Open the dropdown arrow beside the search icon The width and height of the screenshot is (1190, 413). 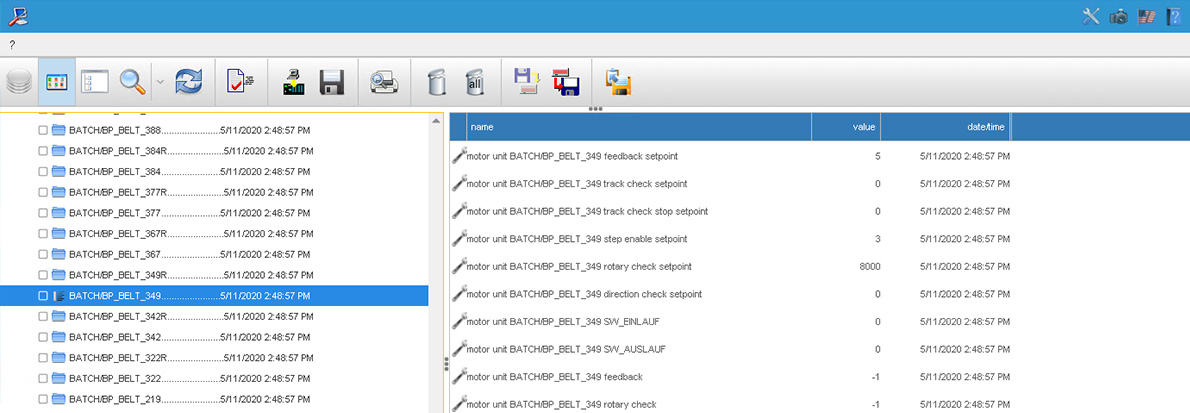[160, 81]
